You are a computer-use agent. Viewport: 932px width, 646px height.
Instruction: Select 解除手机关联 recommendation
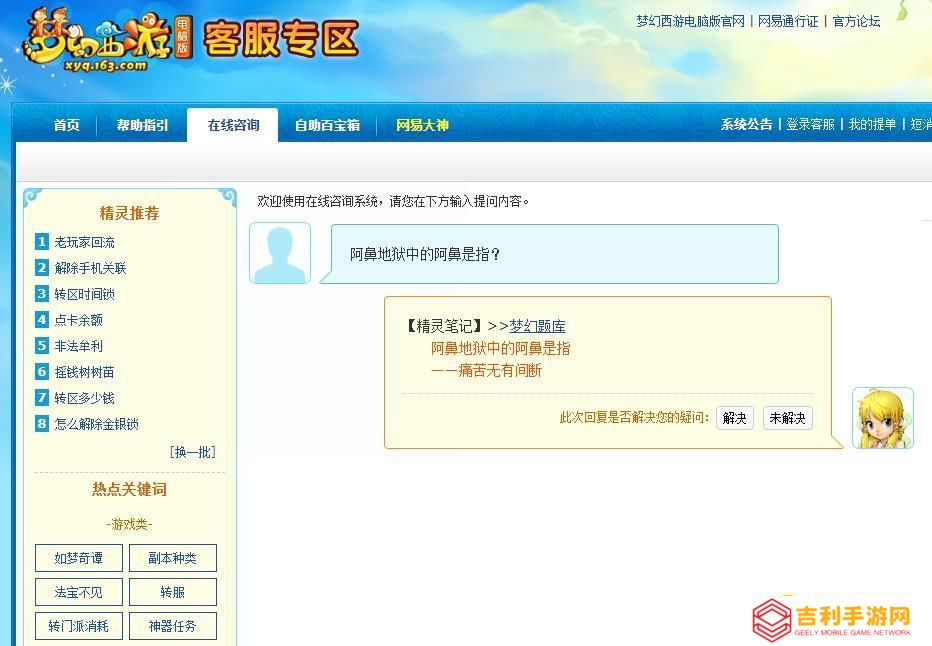(x=90, y=268)
